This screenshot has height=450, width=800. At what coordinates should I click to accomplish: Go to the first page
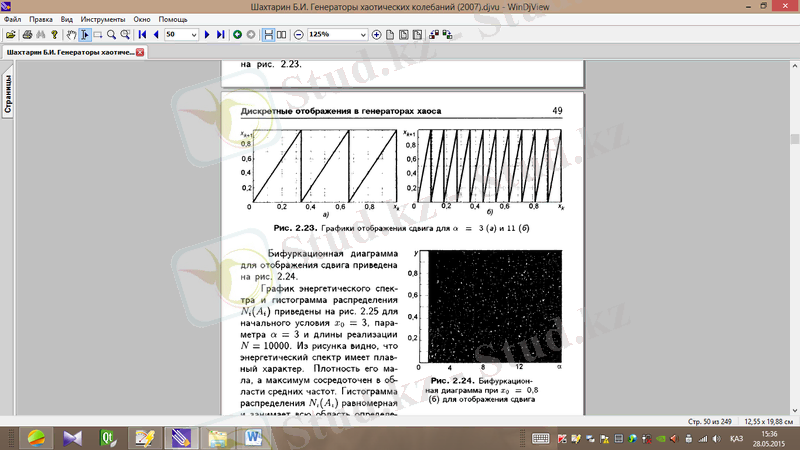pos(142,34)
